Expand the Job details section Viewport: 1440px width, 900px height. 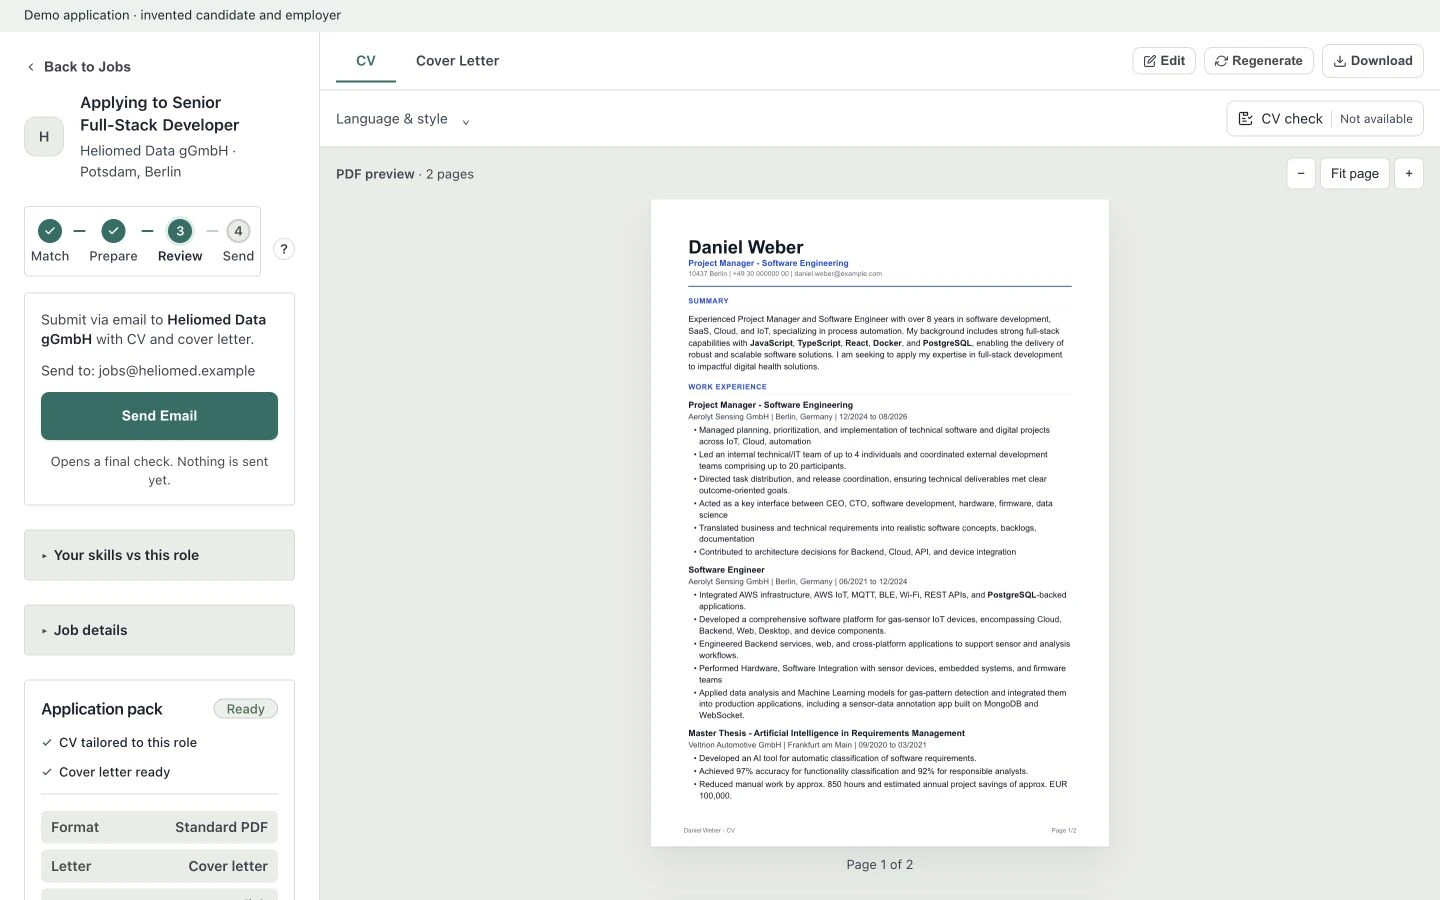159,630
